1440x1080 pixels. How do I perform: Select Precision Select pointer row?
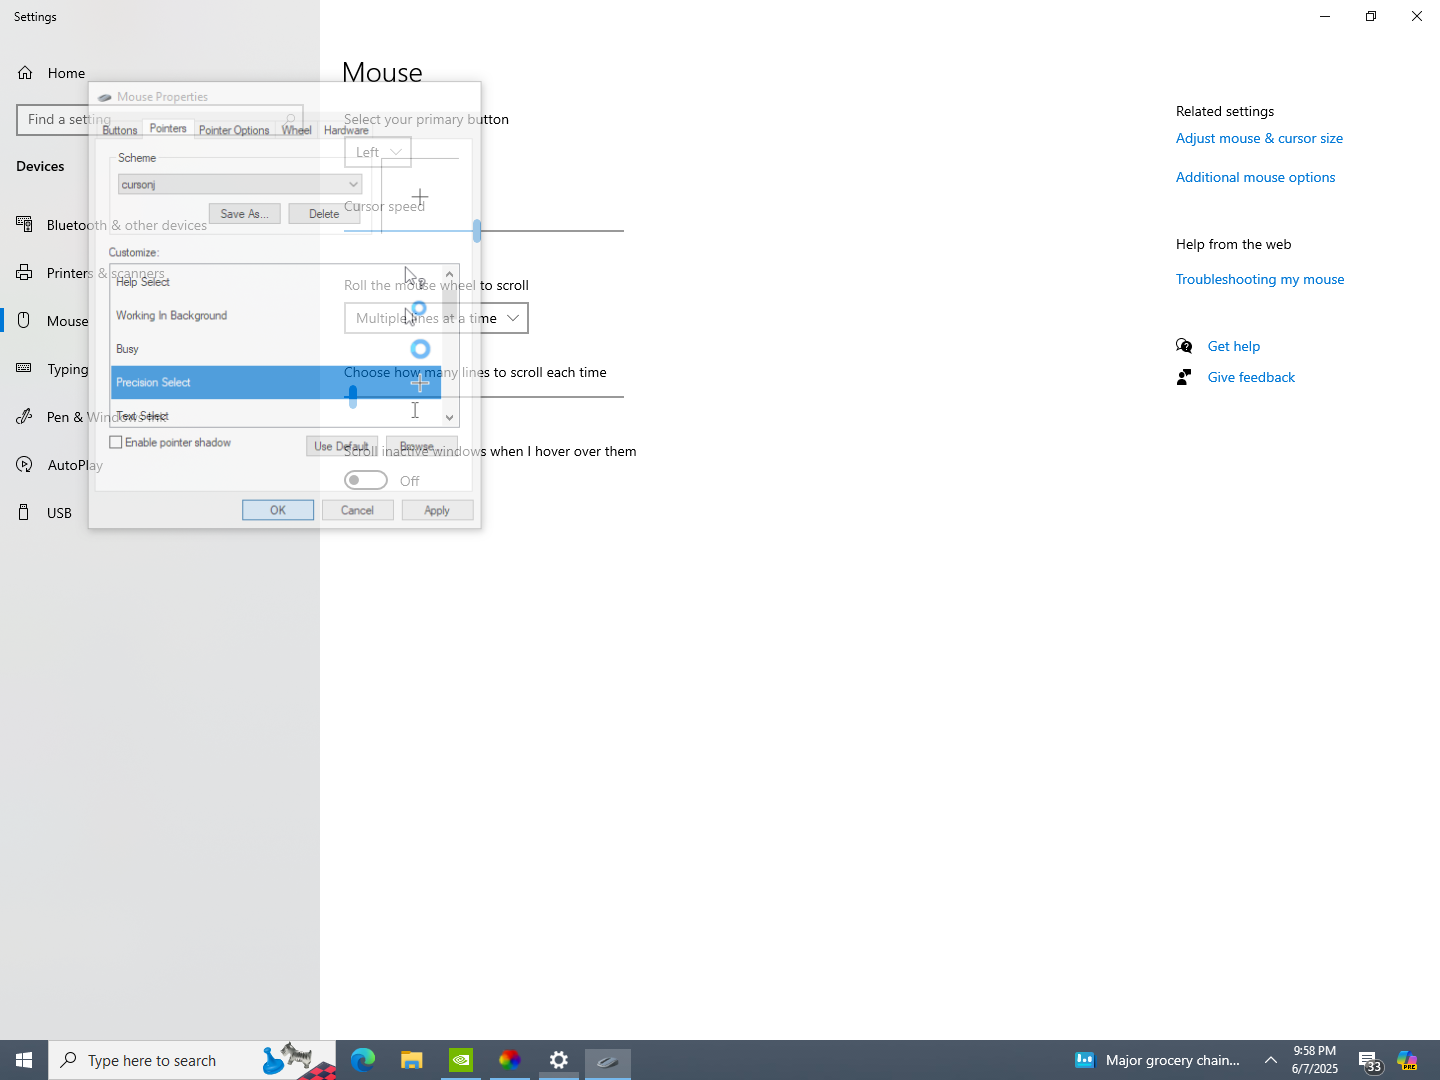click(276, 382)
